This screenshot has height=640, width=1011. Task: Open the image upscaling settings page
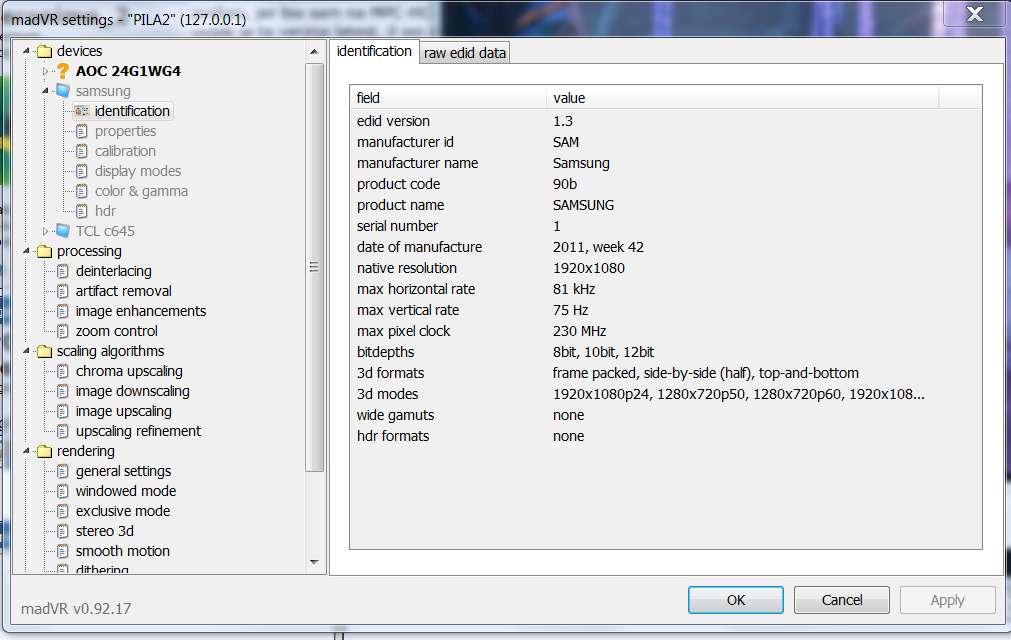[x=124, y=411]
